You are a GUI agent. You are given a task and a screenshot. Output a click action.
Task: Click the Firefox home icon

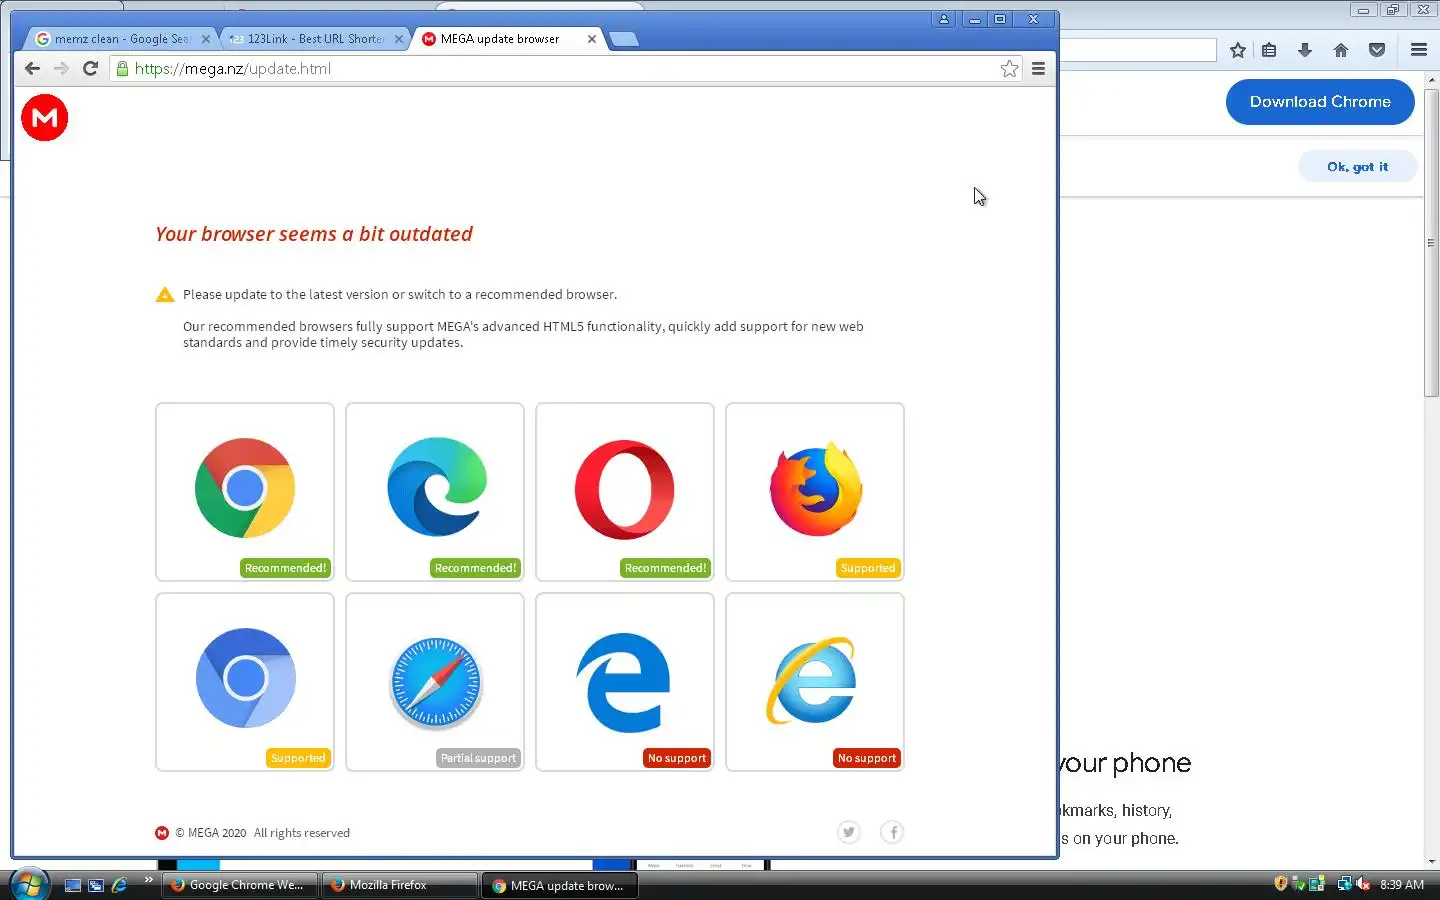tap(1341, 50)
